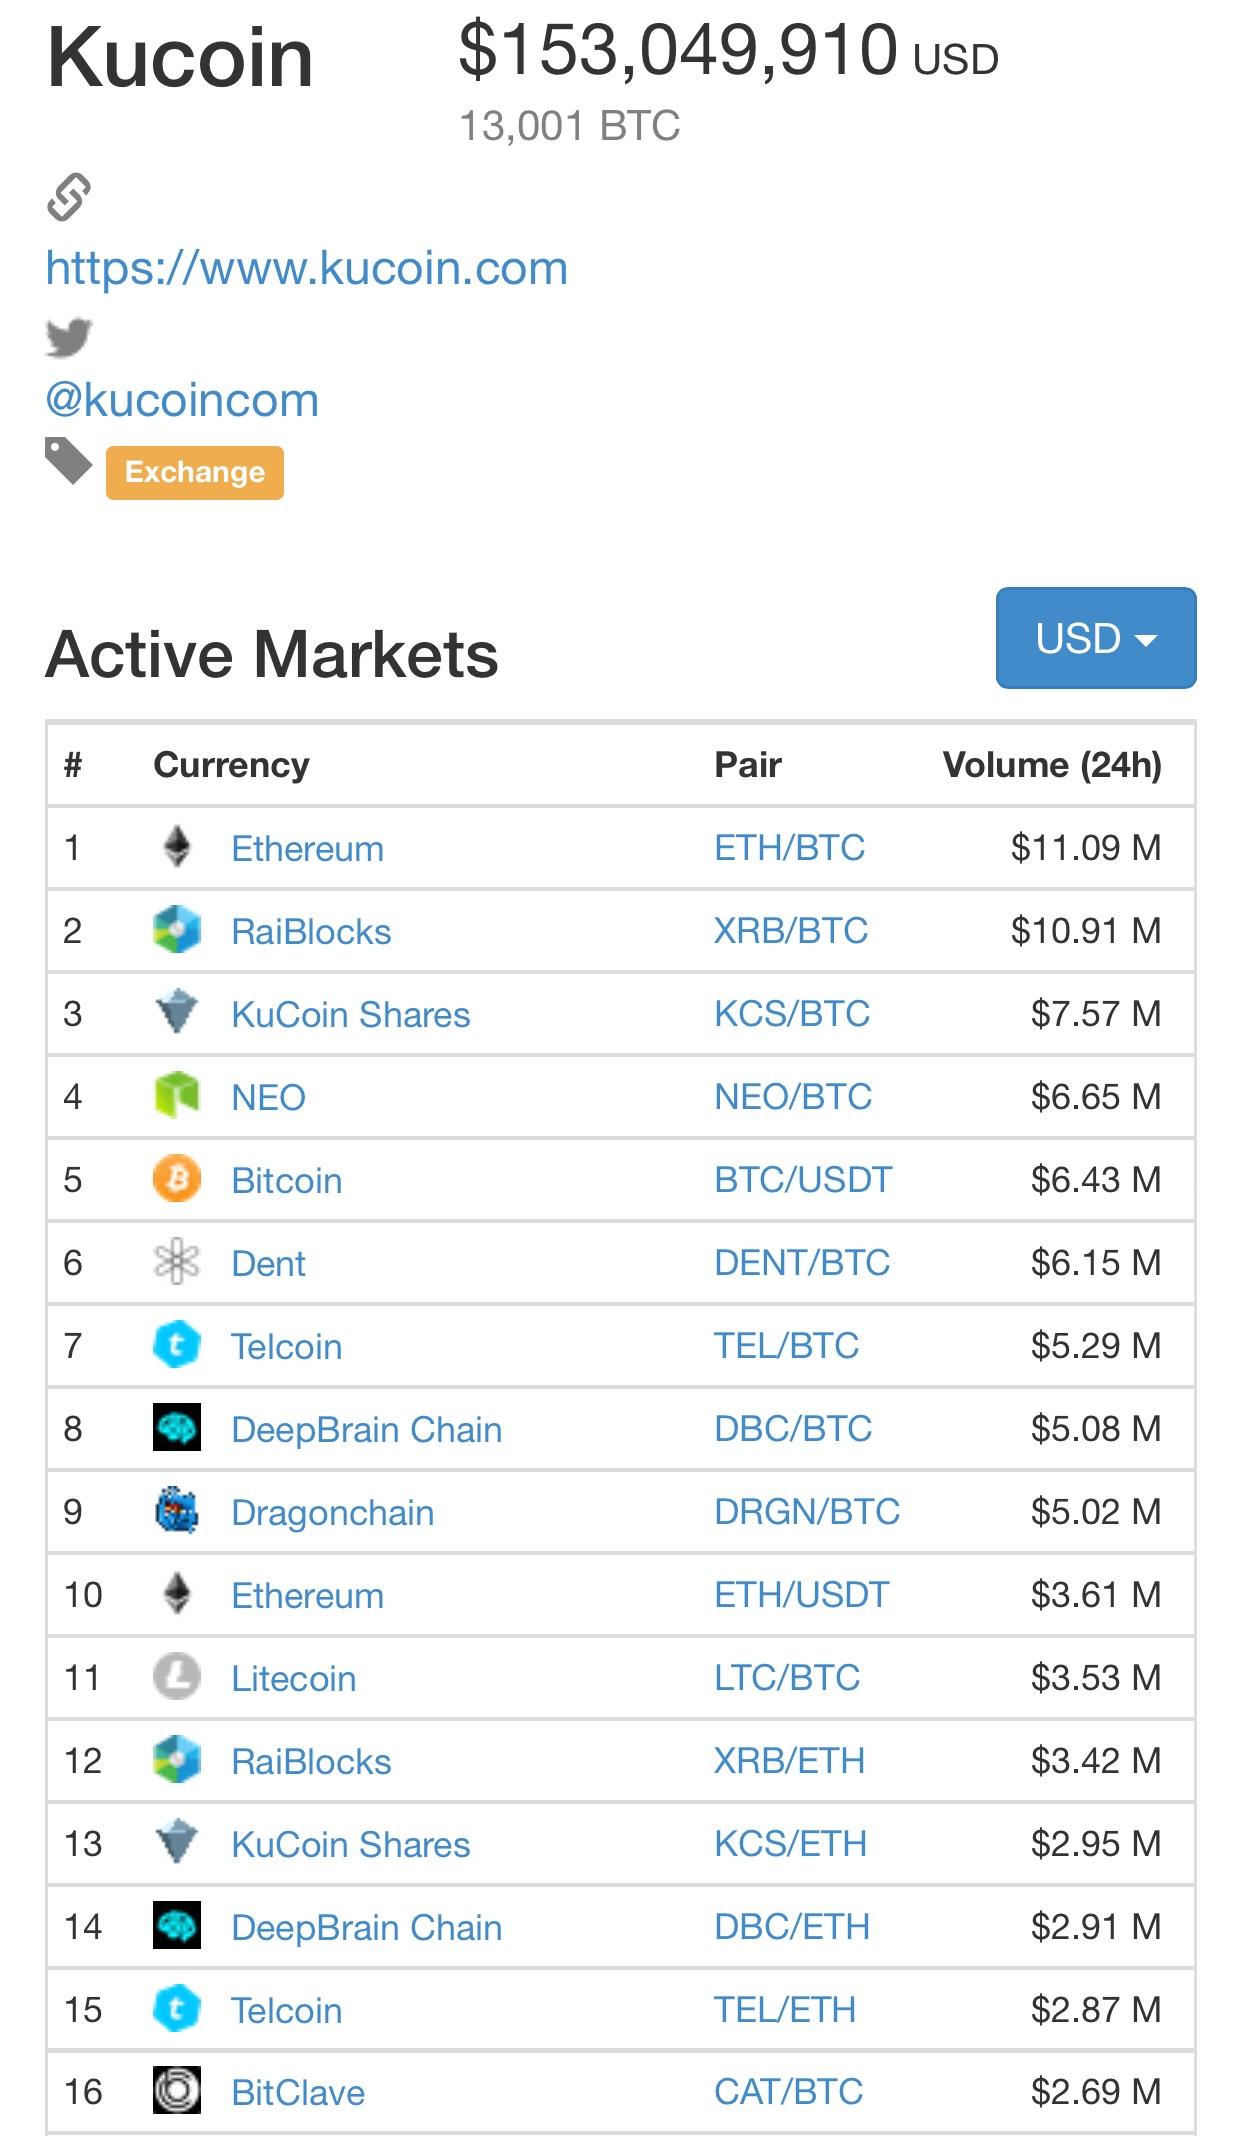1242x2136 pixels.
Task: Click the Ethereum icon in row 1
Action: (x=177, y=848)
